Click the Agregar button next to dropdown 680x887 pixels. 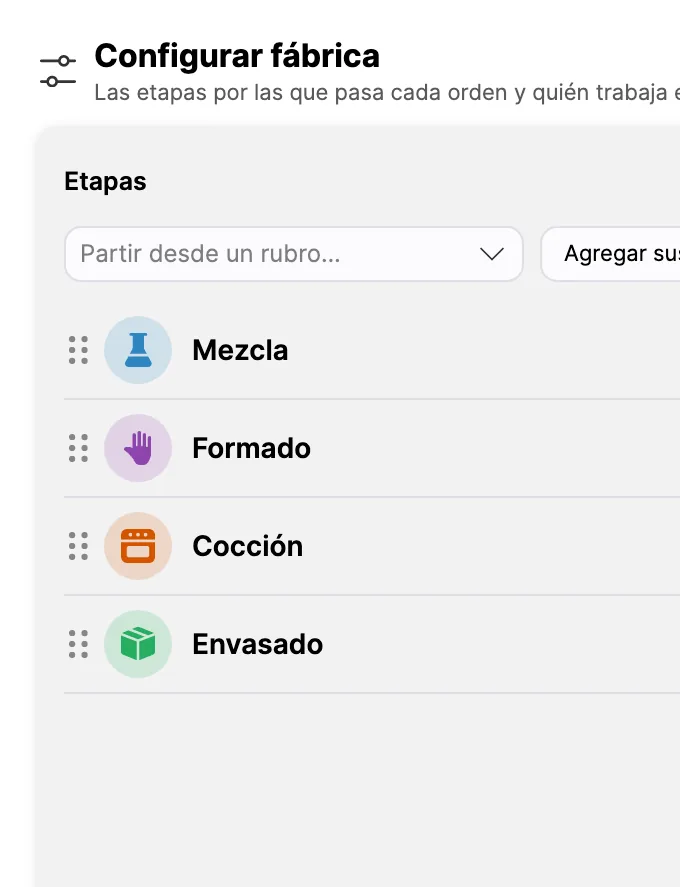point(610,254)
